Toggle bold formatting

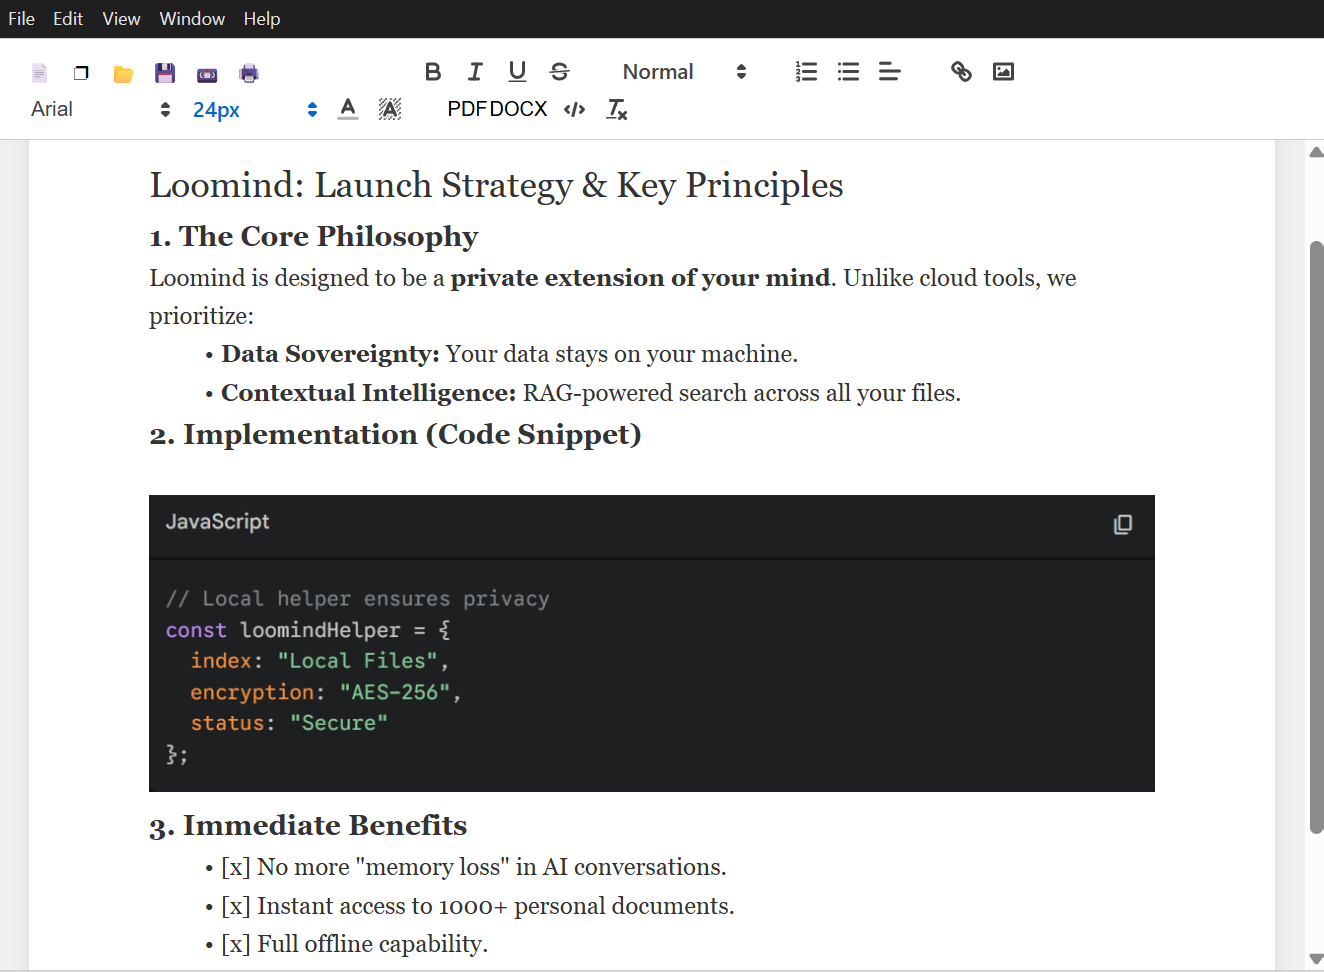(x=433, y=71)
